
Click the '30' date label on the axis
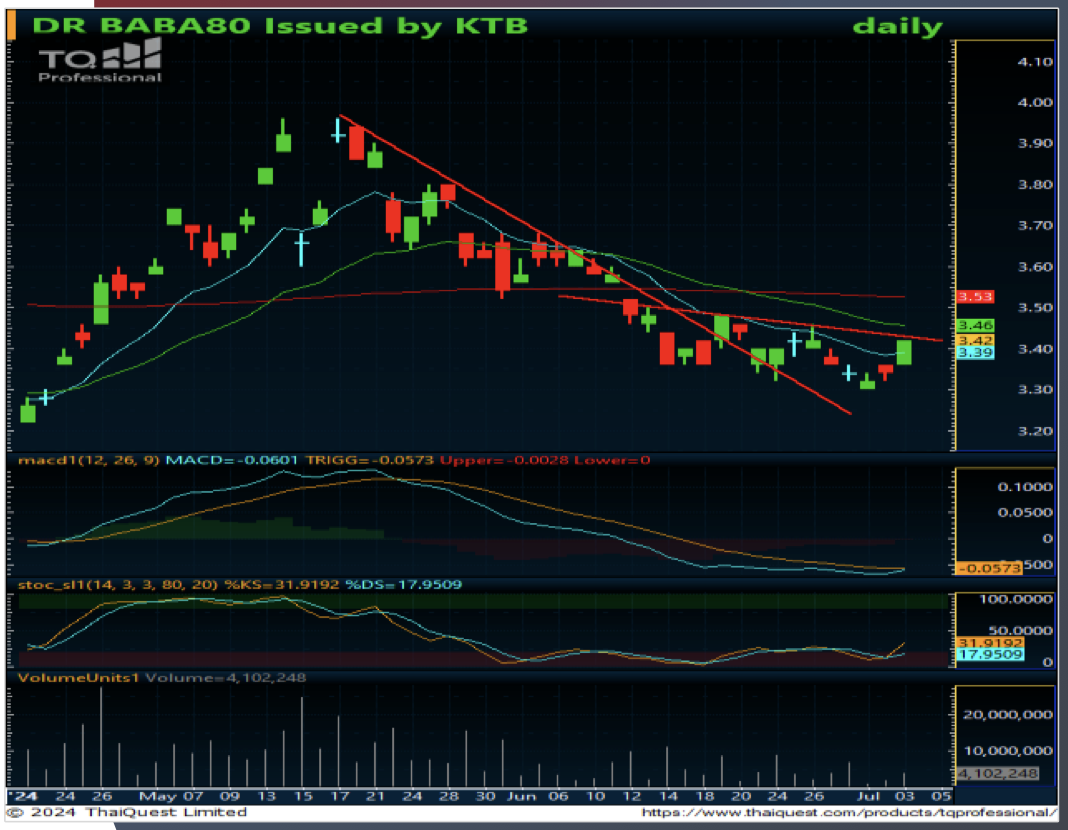point(485,796)
